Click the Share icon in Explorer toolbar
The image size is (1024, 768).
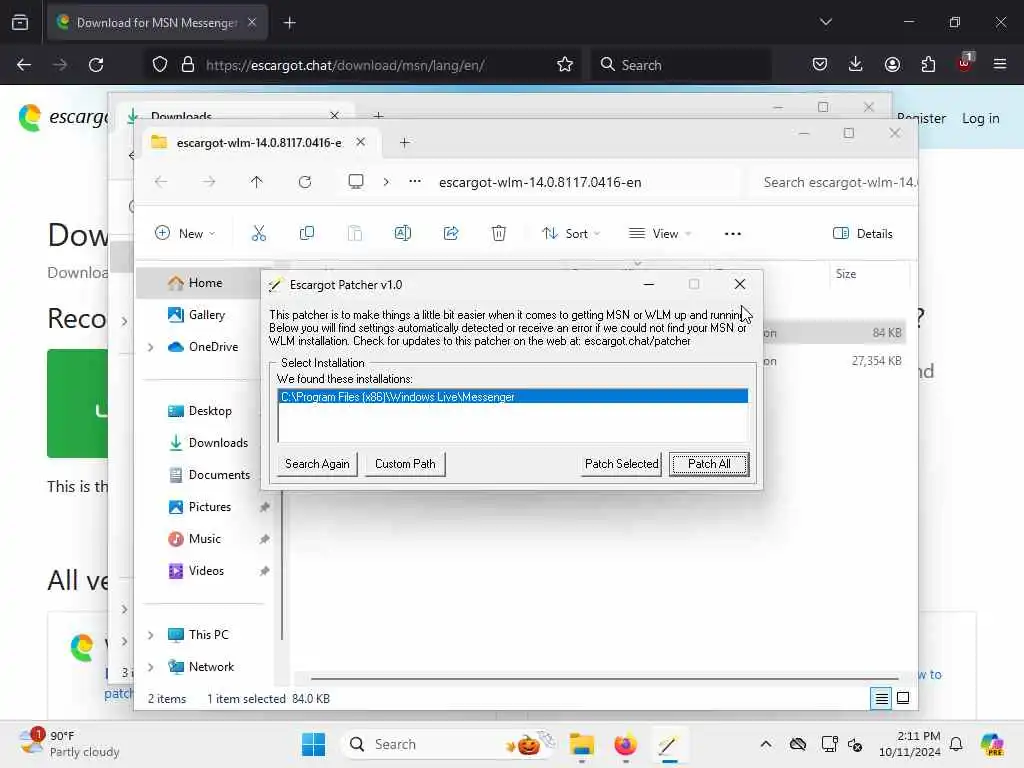(451, 233)
